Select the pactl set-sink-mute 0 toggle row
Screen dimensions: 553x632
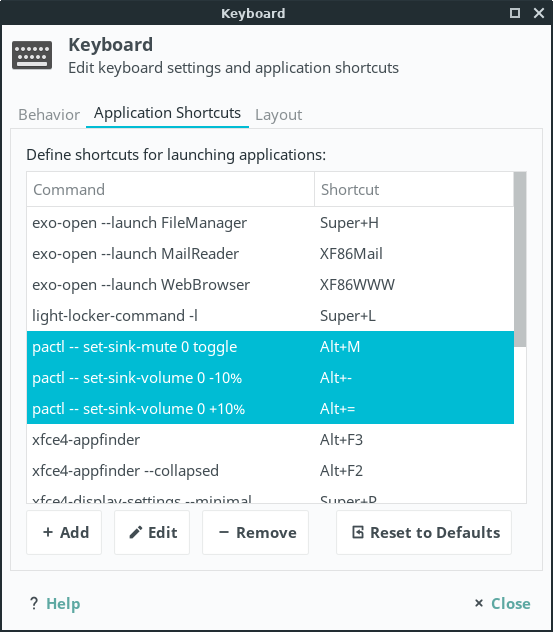click(270, 347)
